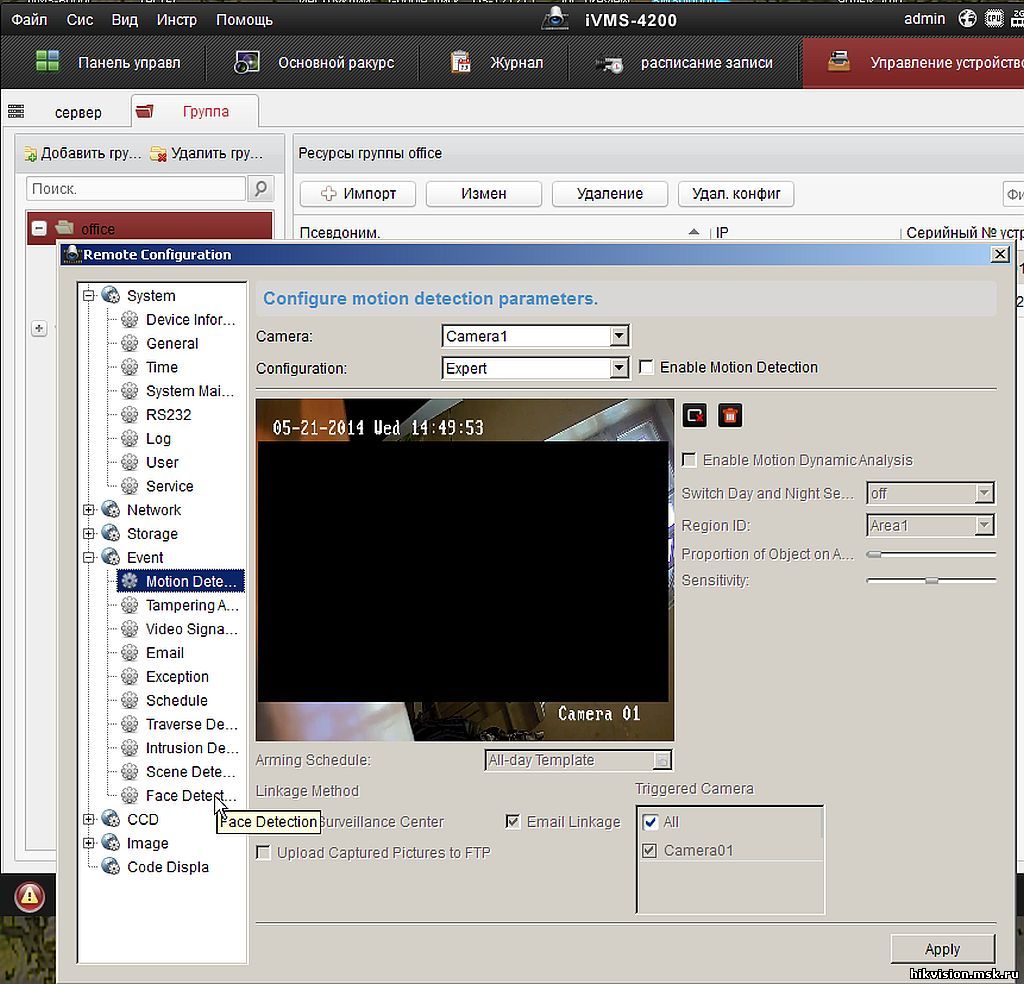Click the Image gear icon in tree
The image size is (1024, 984).
coord(111,843)
